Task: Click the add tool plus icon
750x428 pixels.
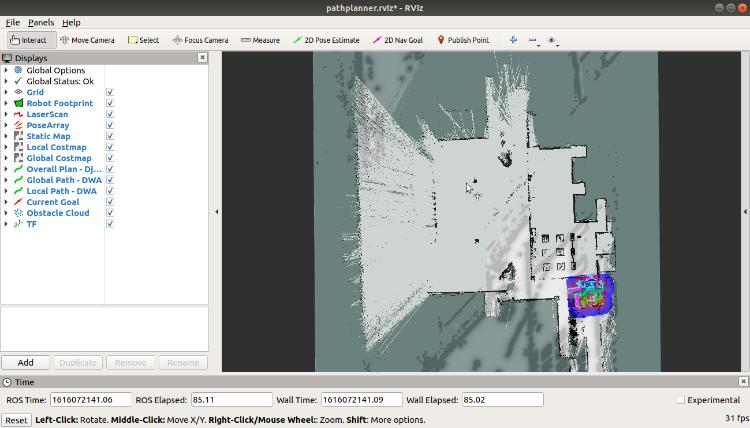Action: 514,40
